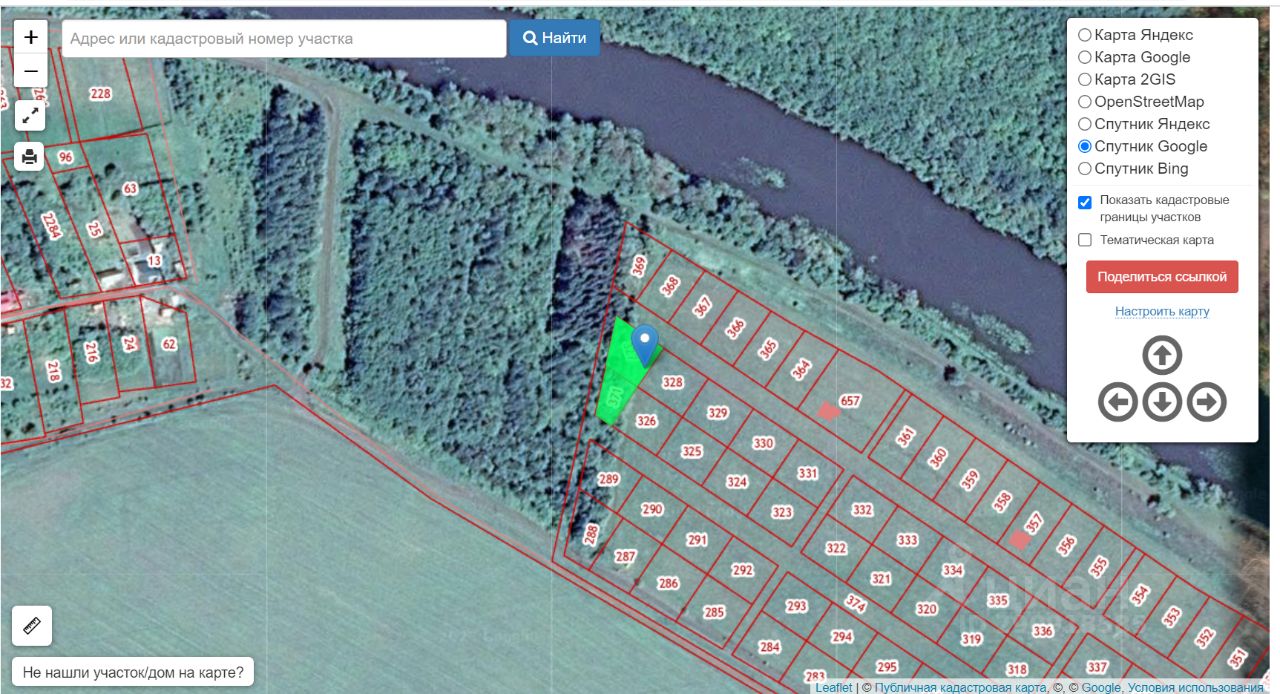This screenshot has height=694, width=1280.
Task: Click plot number 329
Action: 718,413
